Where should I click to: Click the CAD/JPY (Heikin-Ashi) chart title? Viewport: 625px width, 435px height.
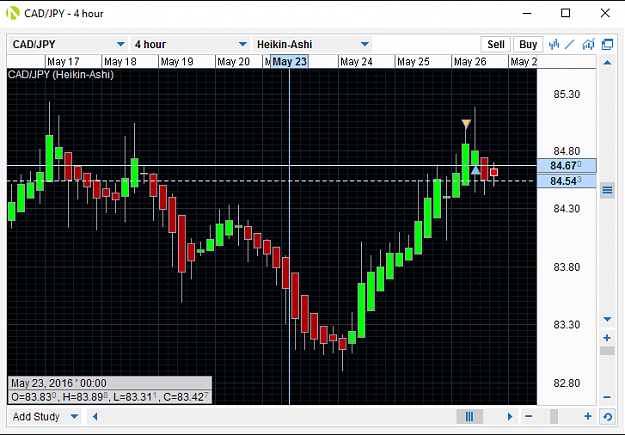61,75
